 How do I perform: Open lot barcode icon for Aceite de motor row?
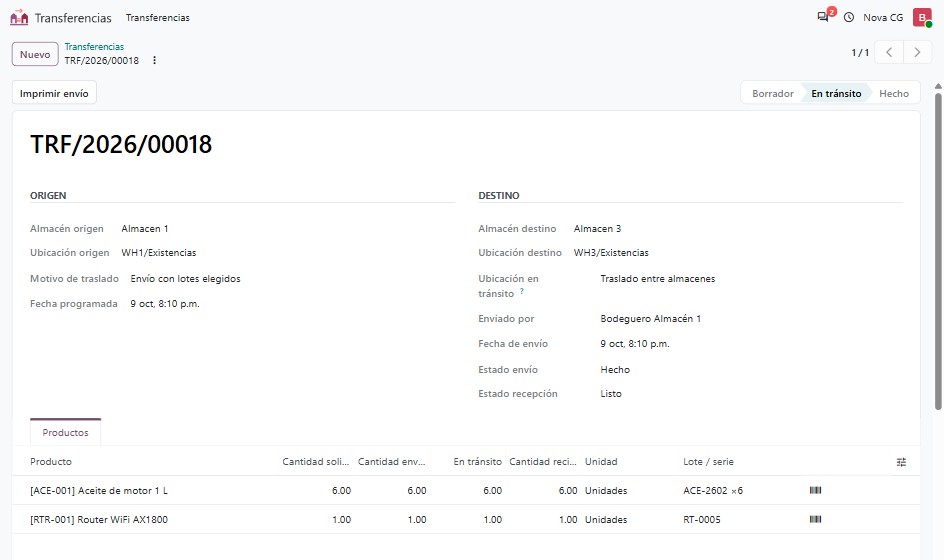(815, 490)
